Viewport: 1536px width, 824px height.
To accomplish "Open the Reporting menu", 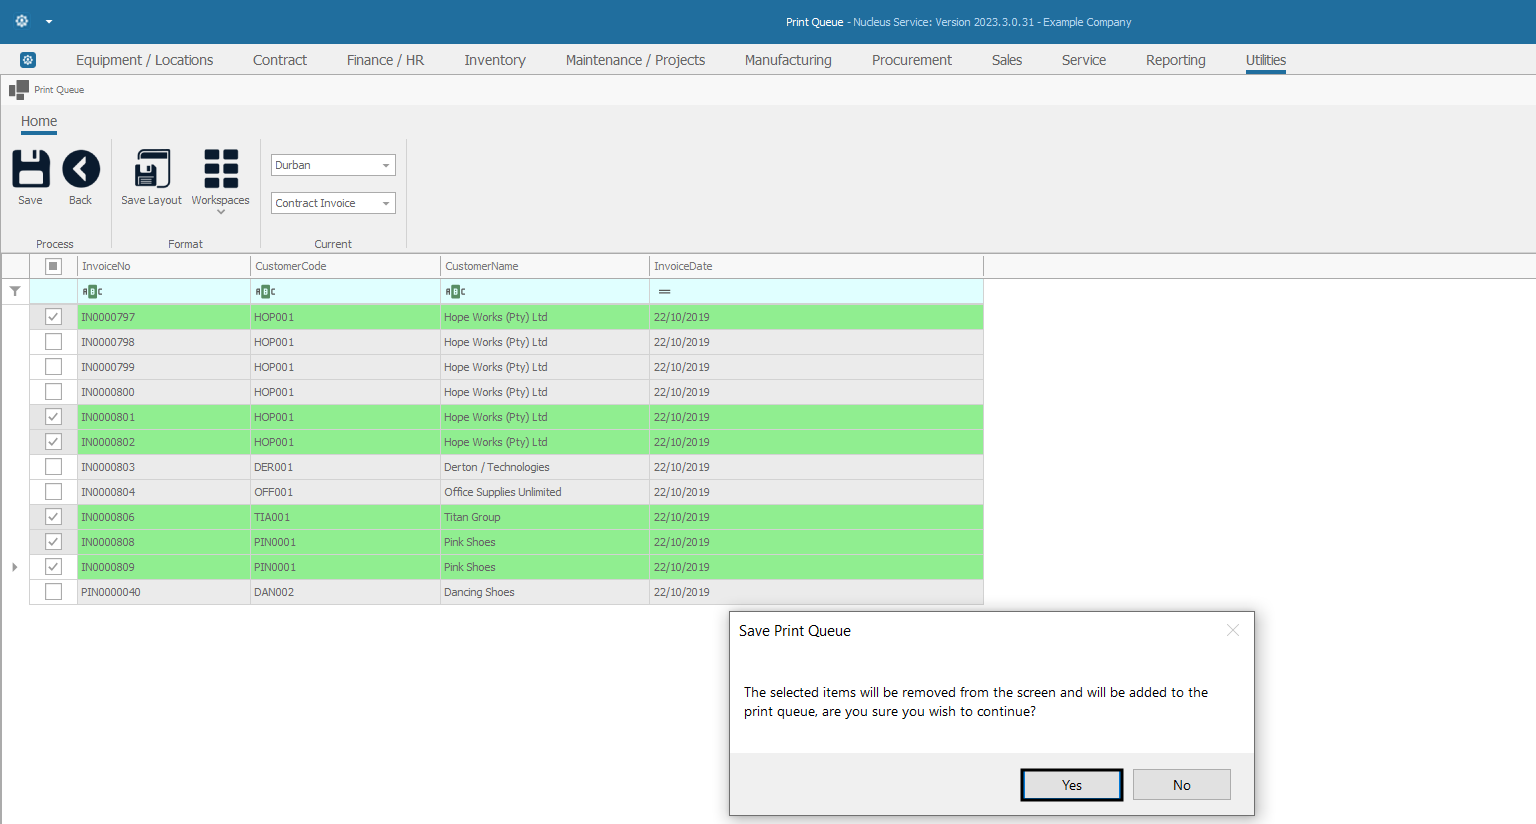I will point(1176,60).
